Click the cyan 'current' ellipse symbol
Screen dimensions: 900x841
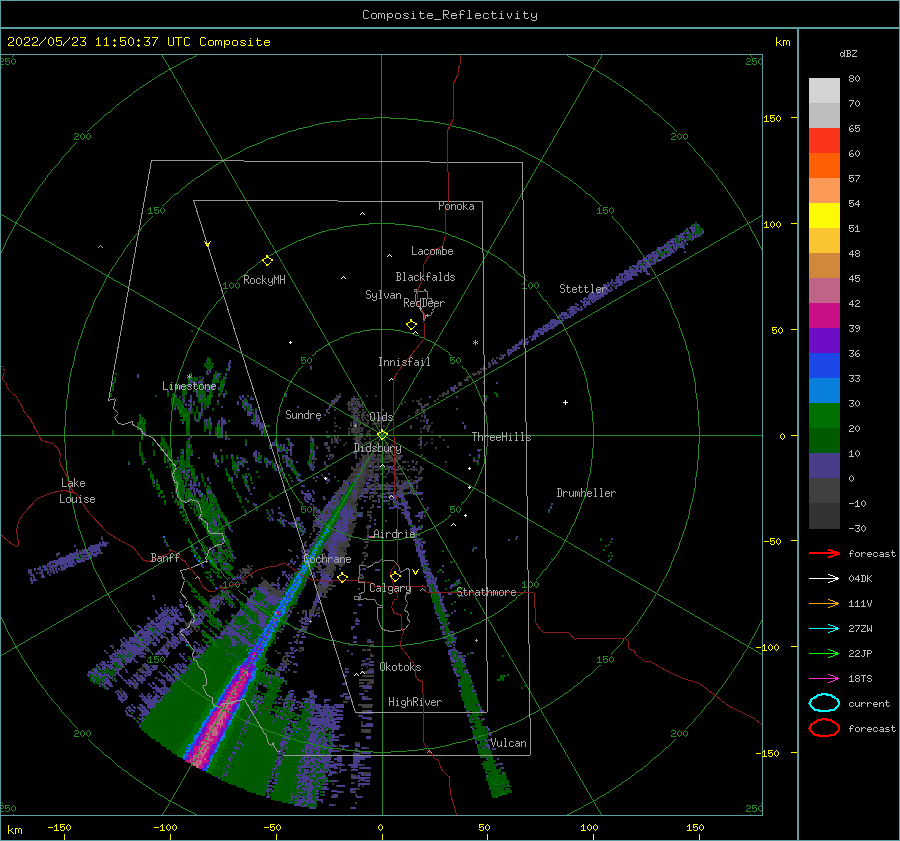click(x=824, y=703)
